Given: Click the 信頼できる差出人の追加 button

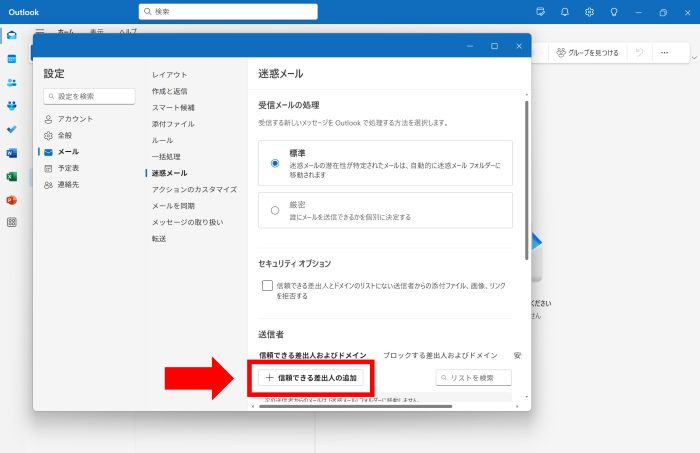Looking at the screenshot, I should coord(311,378).
